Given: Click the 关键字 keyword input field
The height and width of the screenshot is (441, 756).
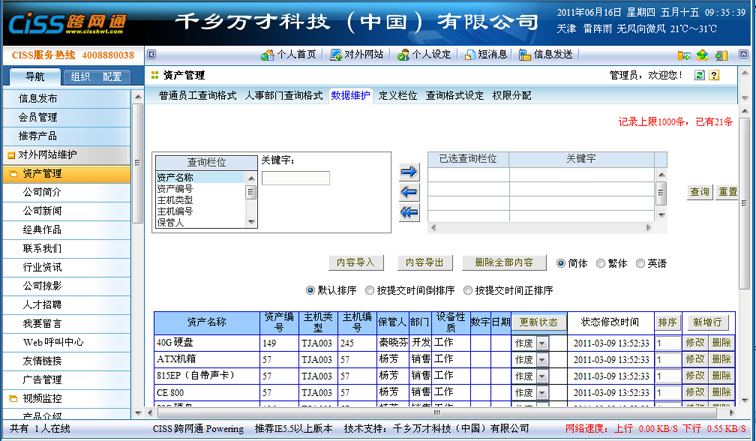Looking at the screenshot, I should tap(295, 178).
